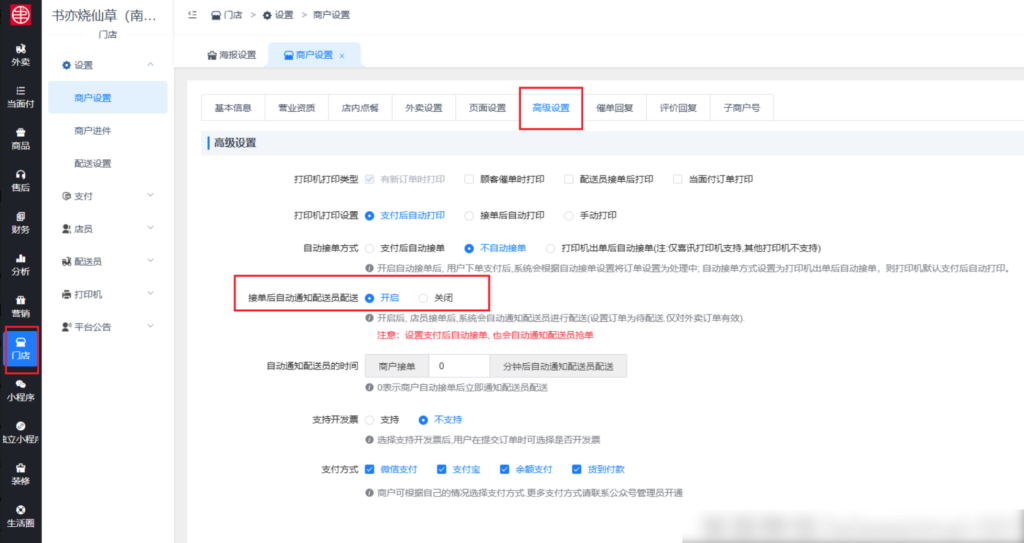Select 接单后自动打印 radio option

click(x=469, y=216)
